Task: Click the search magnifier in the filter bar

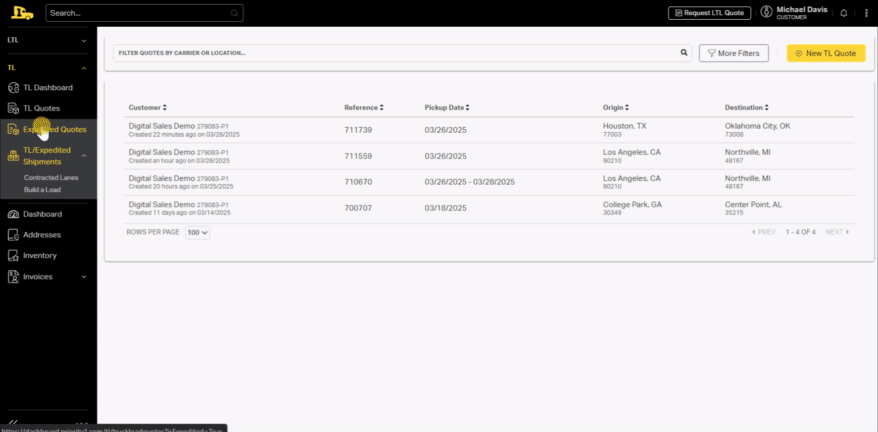Action: (x=684, y=52)
